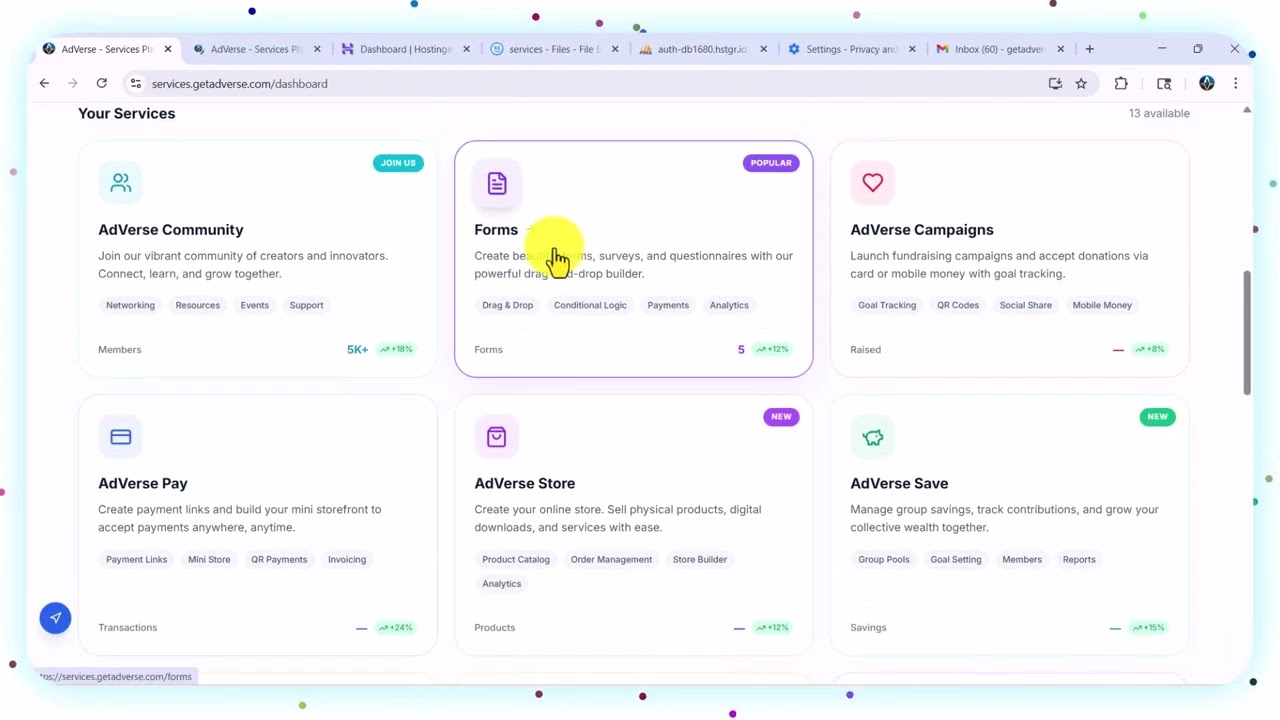Click the Payment Links tag

tap(137, 559)
